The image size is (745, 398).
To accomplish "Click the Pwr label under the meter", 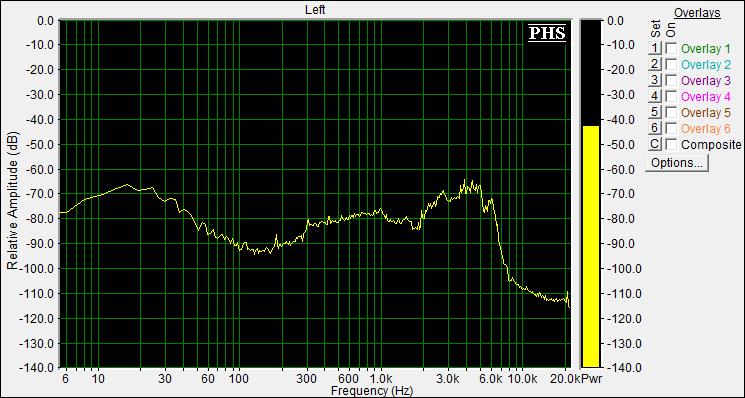I will tap(591, 379).
